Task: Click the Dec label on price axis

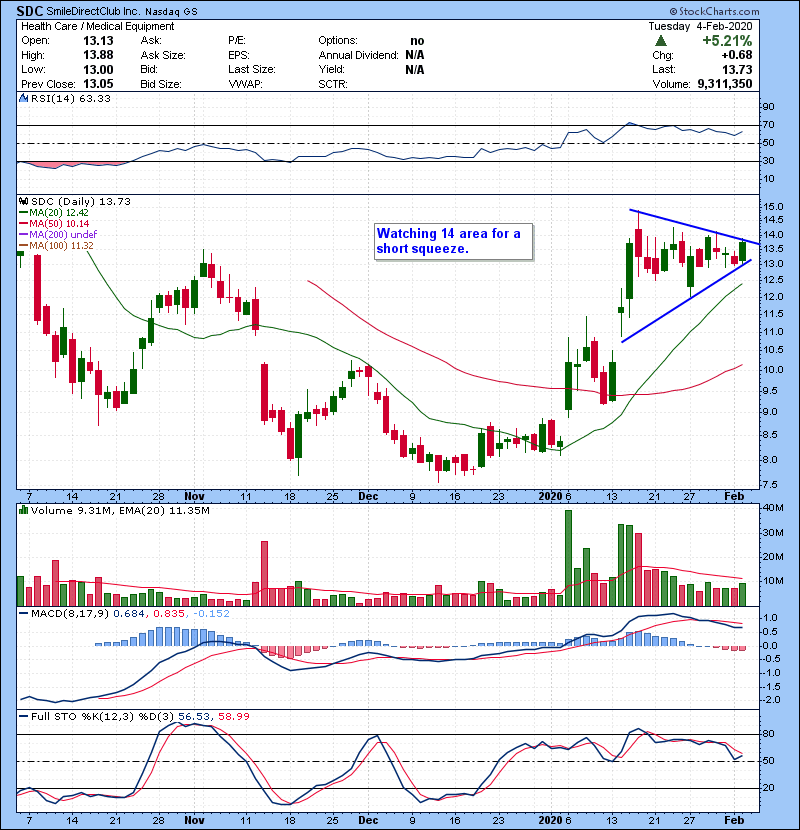Action: coord(368,496)
